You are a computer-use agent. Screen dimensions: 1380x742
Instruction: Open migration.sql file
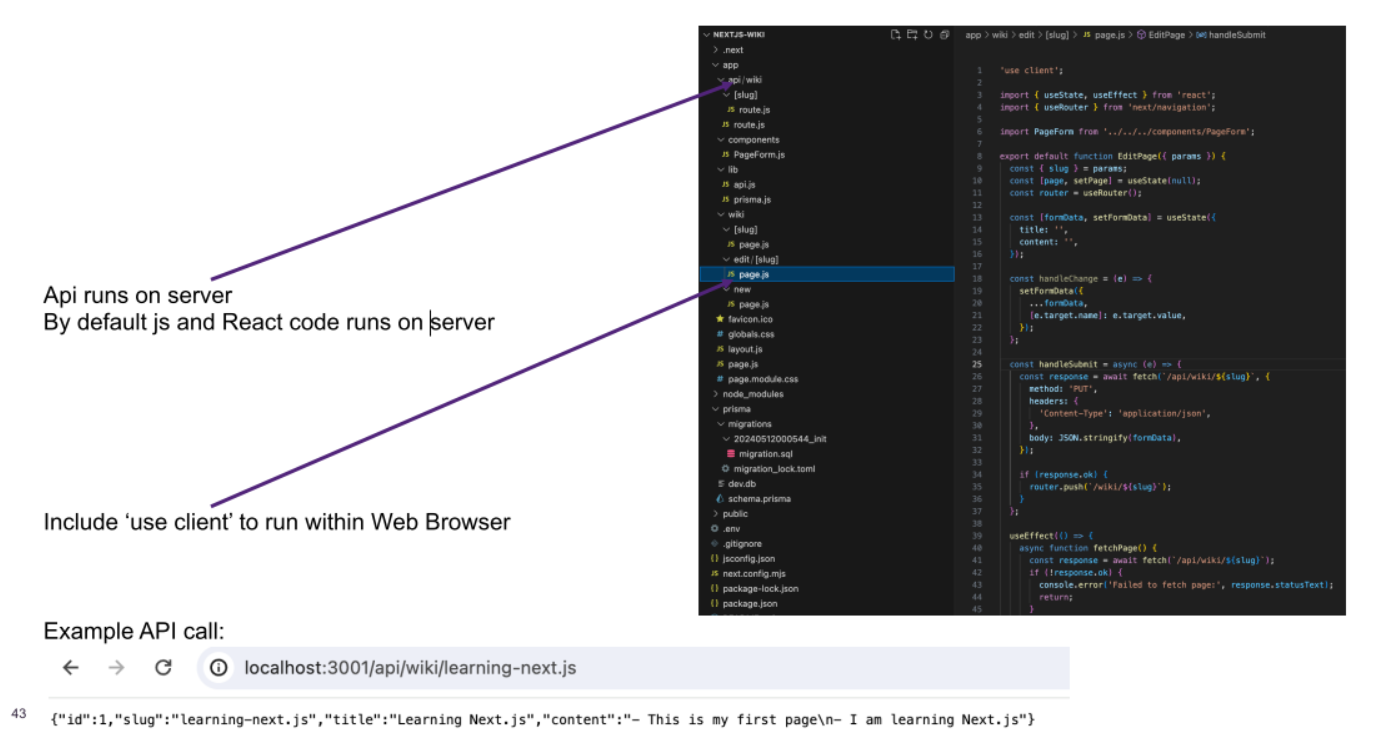[x=765, y=454]
